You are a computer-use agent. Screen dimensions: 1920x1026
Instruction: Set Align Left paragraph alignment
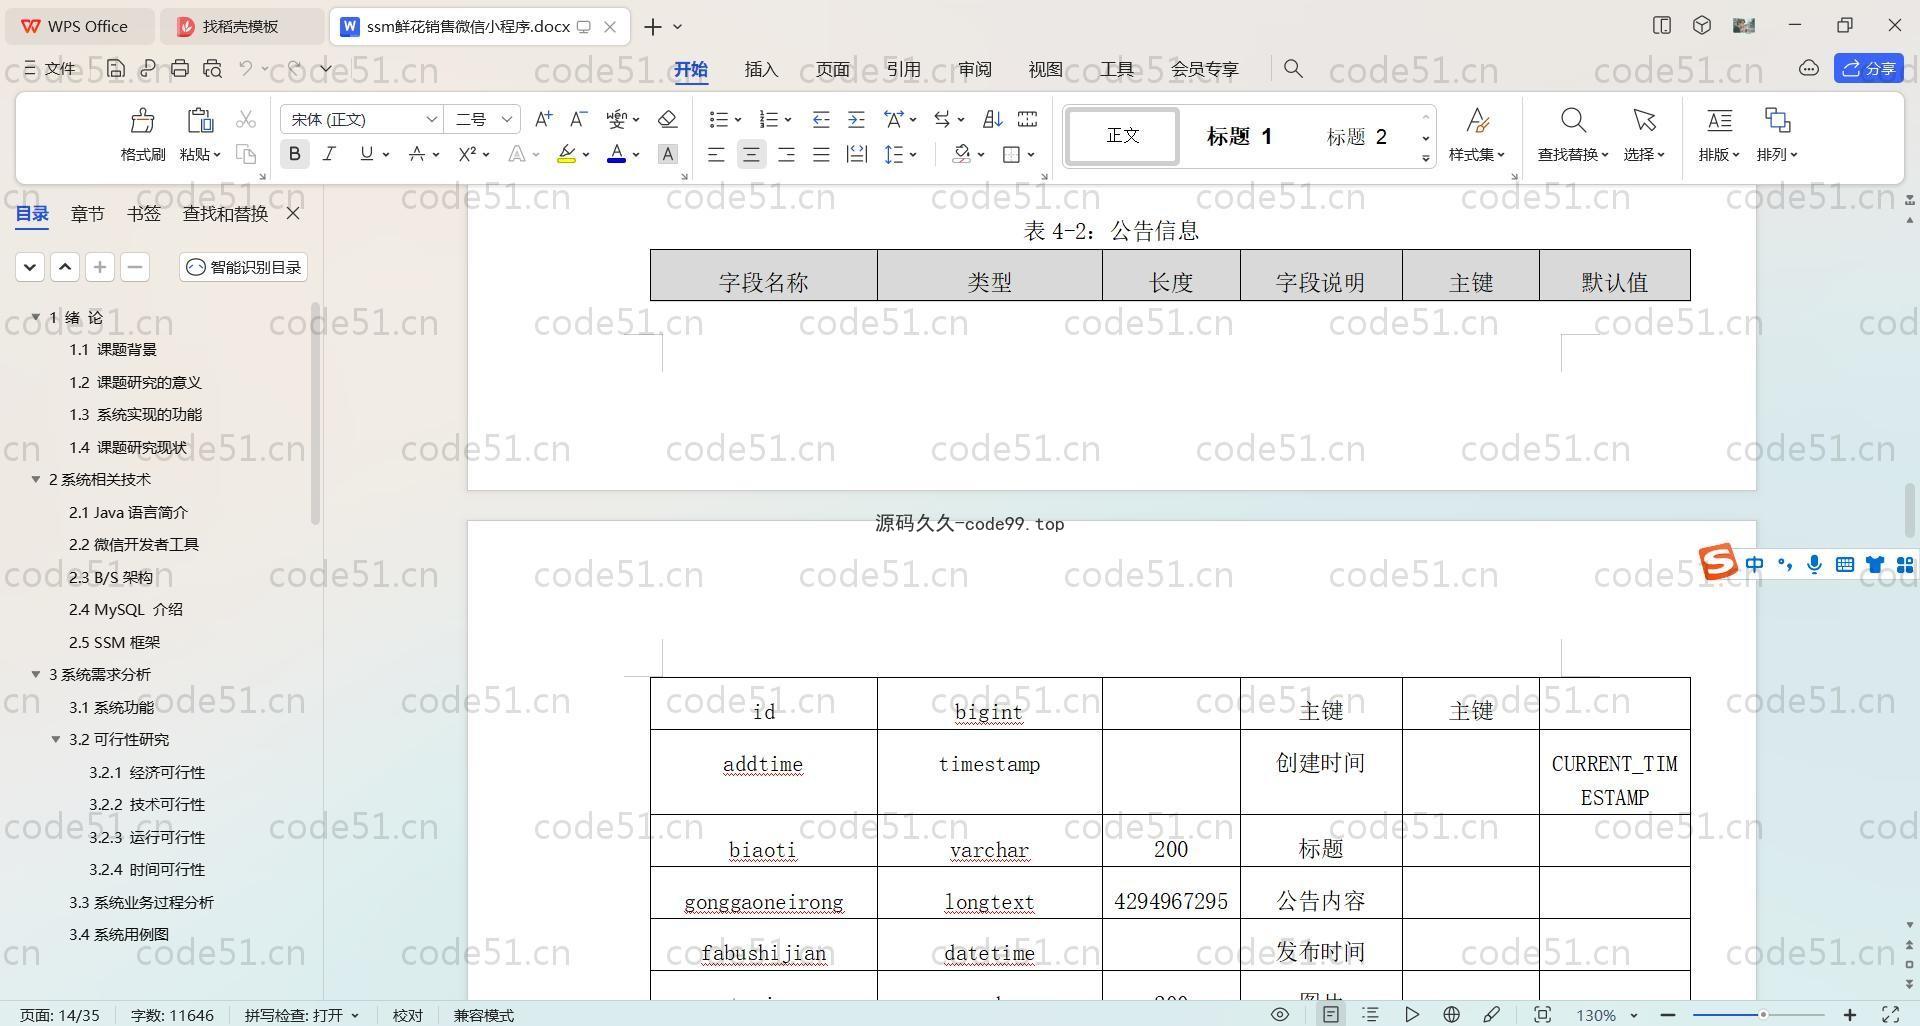pos(716,154)
